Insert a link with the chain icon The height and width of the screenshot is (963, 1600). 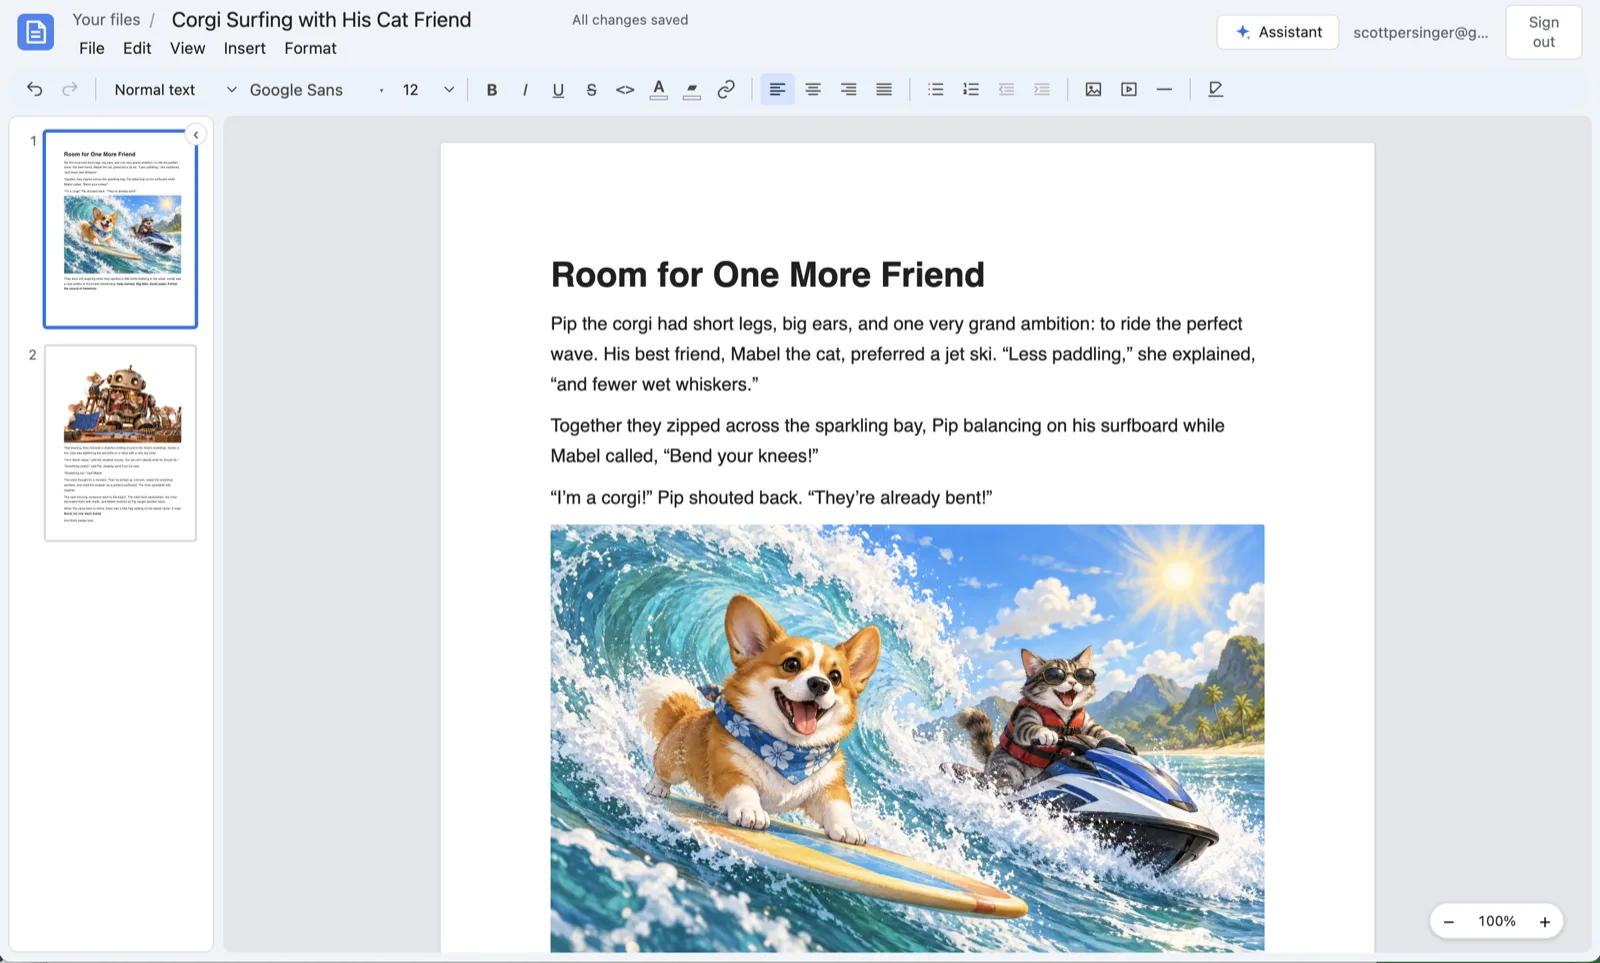click(726, 89)
